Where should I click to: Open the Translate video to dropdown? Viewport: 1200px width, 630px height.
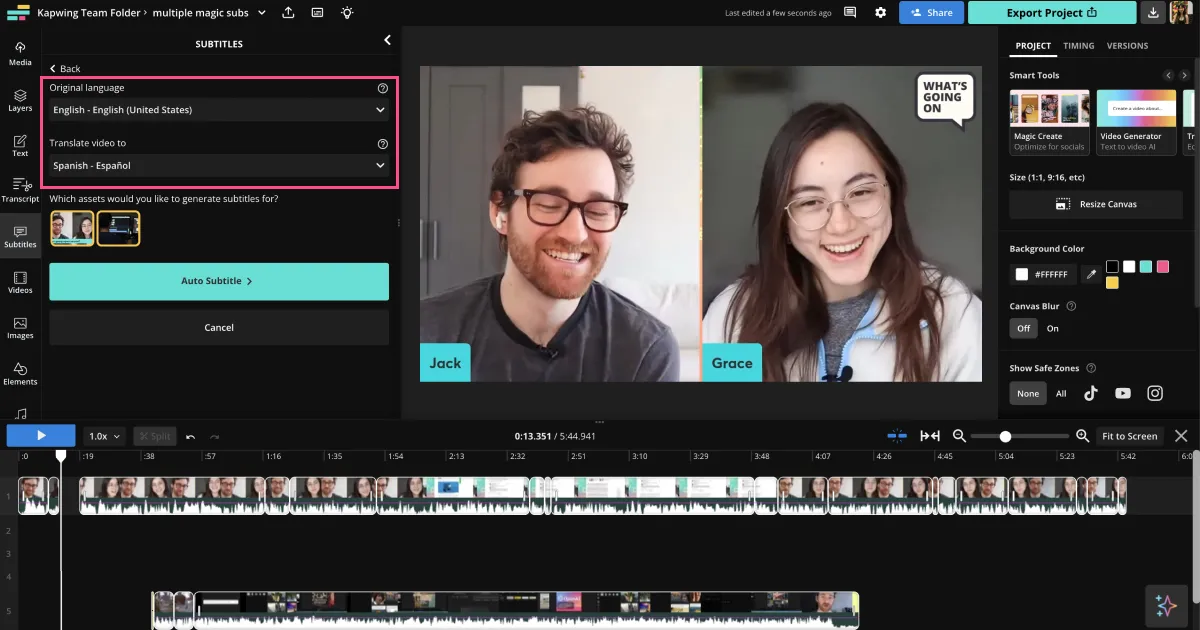pyautogui.click(x=219, y=166)
